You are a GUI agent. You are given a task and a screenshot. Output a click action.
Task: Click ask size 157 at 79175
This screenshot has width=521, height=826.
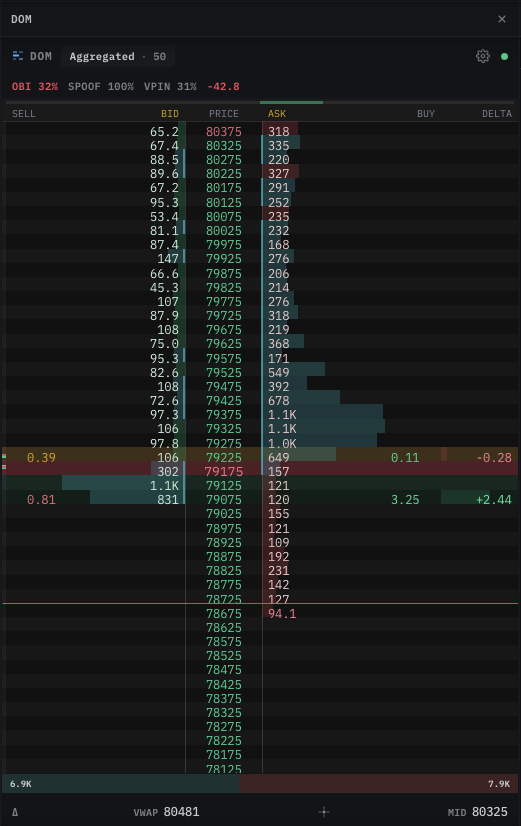click(x=279, y=471)
